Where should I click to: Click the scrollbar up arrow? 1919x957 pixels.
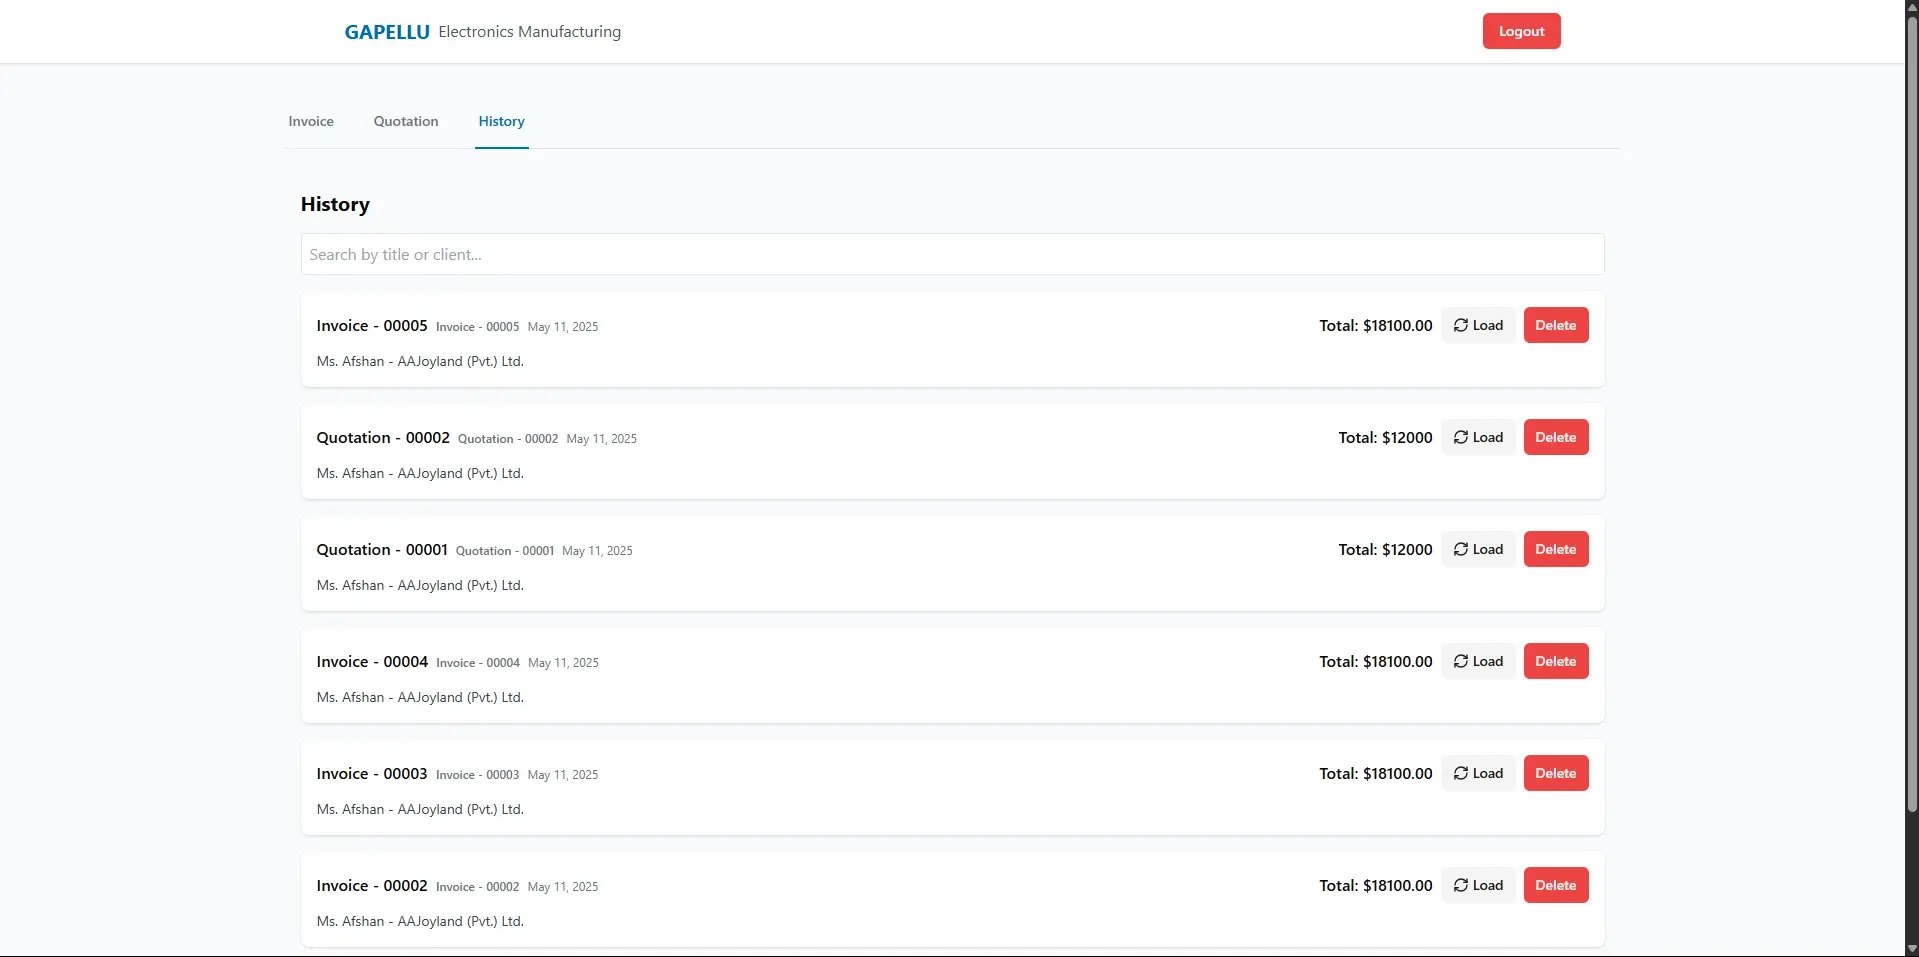coord(1912,7)
